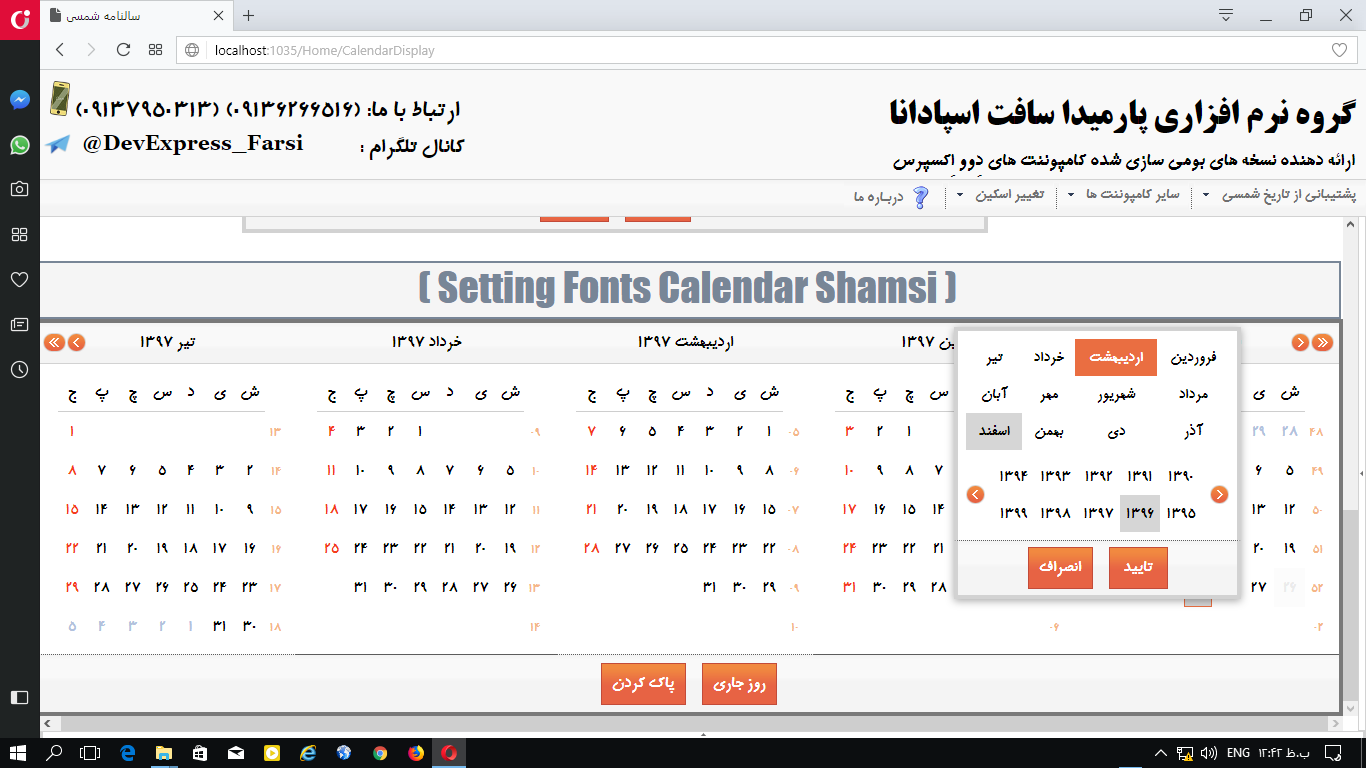
Task: Click the snapshot camera icon in the sidebar
Action: pos(19,188)
